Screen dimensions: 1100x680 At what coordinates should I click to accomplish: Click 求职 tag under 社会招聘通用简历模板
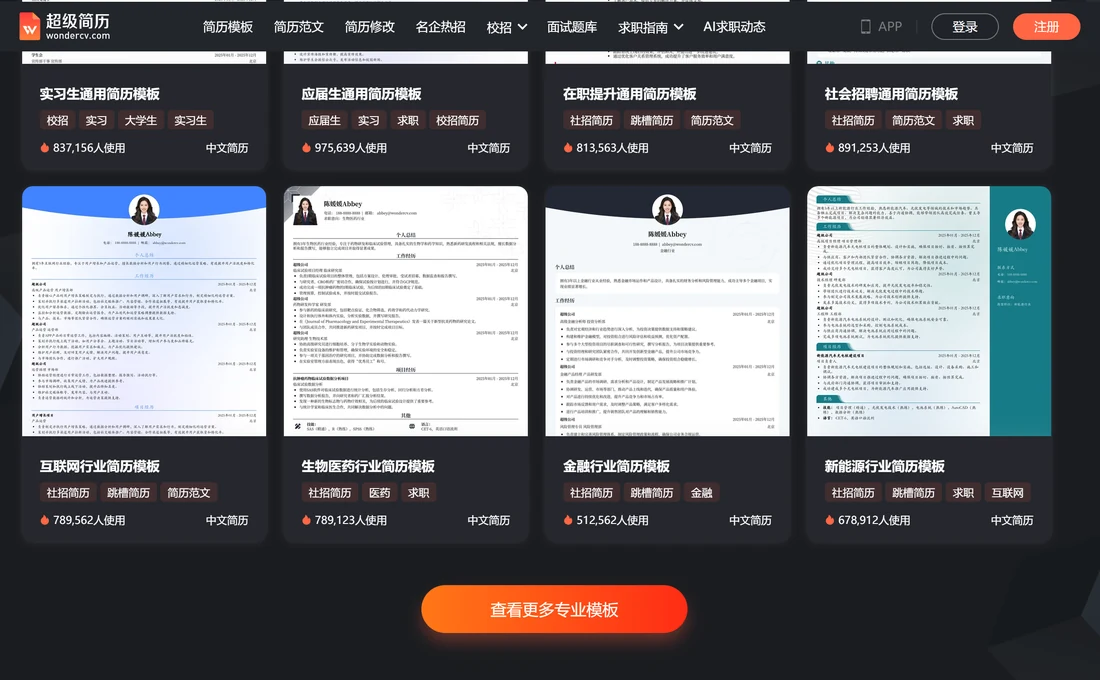click(x=963, y=121)
